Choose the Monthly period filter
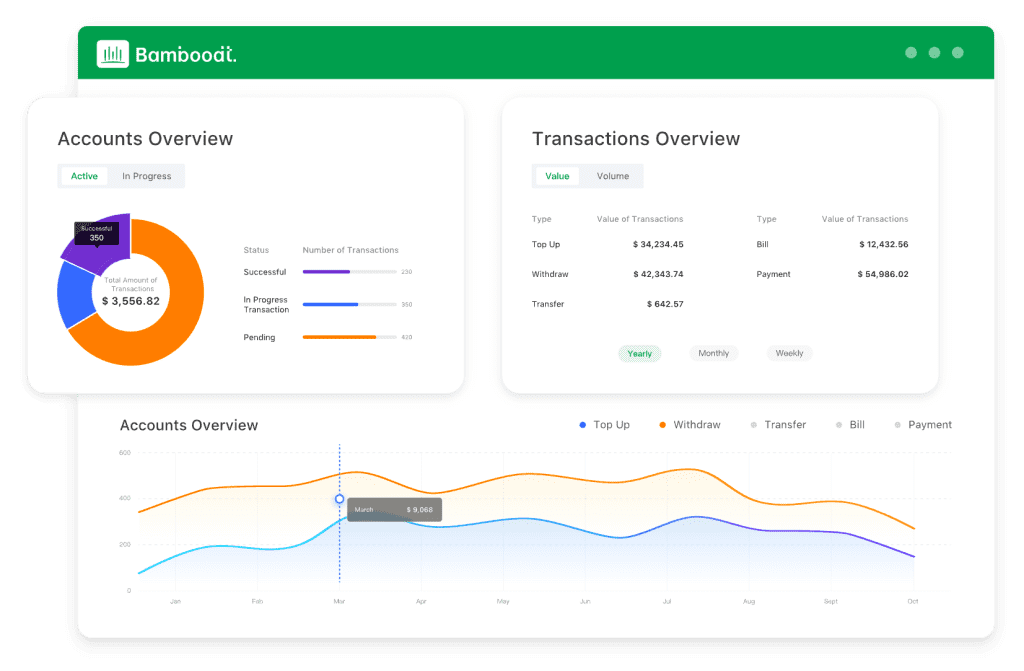The height and width of the screenshot is (671, 1024). click(x=714, y=353)
